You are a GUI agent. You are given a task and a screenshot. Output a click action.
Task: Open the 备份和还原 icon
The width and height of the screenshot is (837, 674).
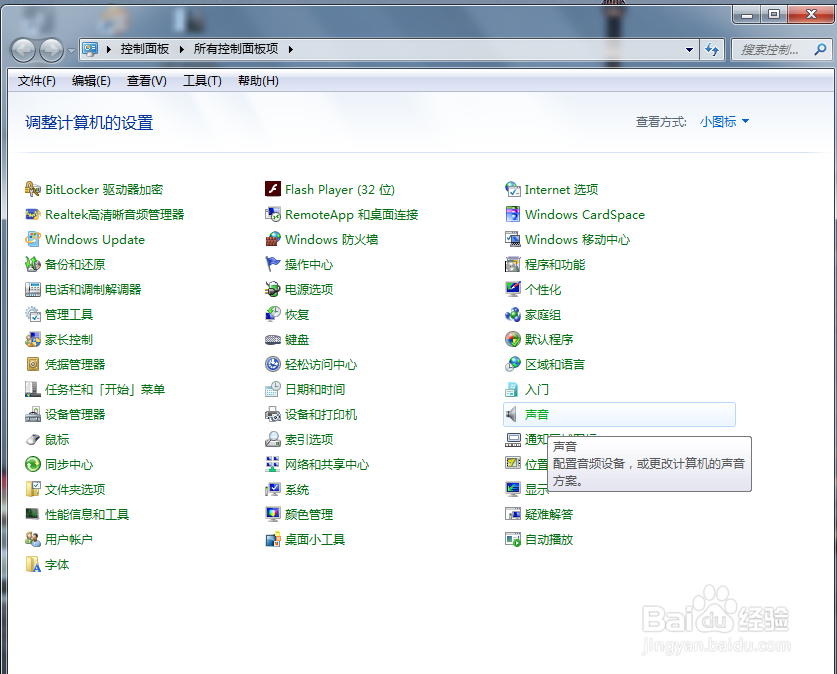pyautogui.click(x=33, y=265)
